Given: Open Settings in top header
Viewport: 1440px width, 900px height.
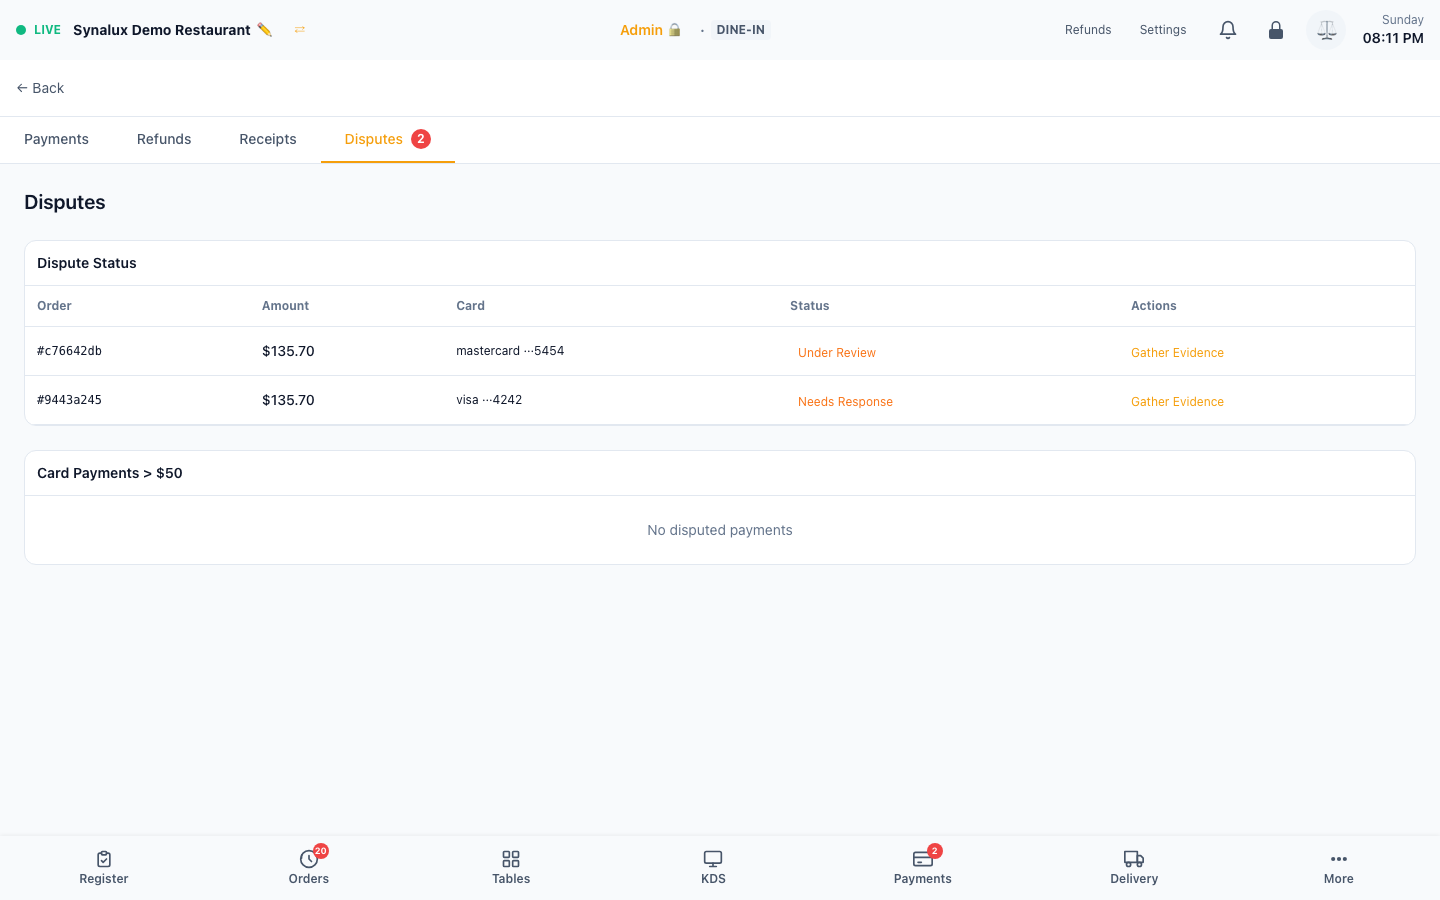Looking at the screenshot, I should point(1163,30).
